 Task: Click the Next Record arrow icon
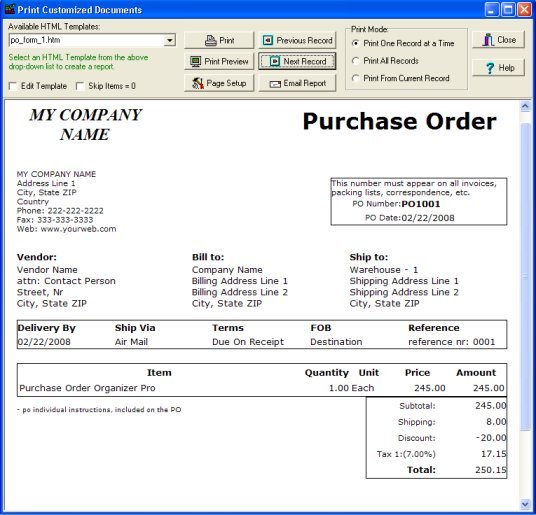(x=275, y=62)
